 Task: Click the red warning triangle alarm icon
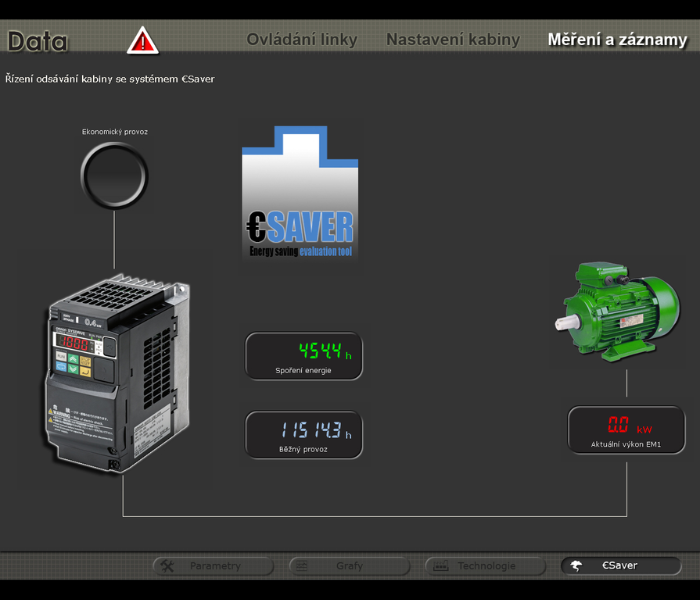pos(142,41)
